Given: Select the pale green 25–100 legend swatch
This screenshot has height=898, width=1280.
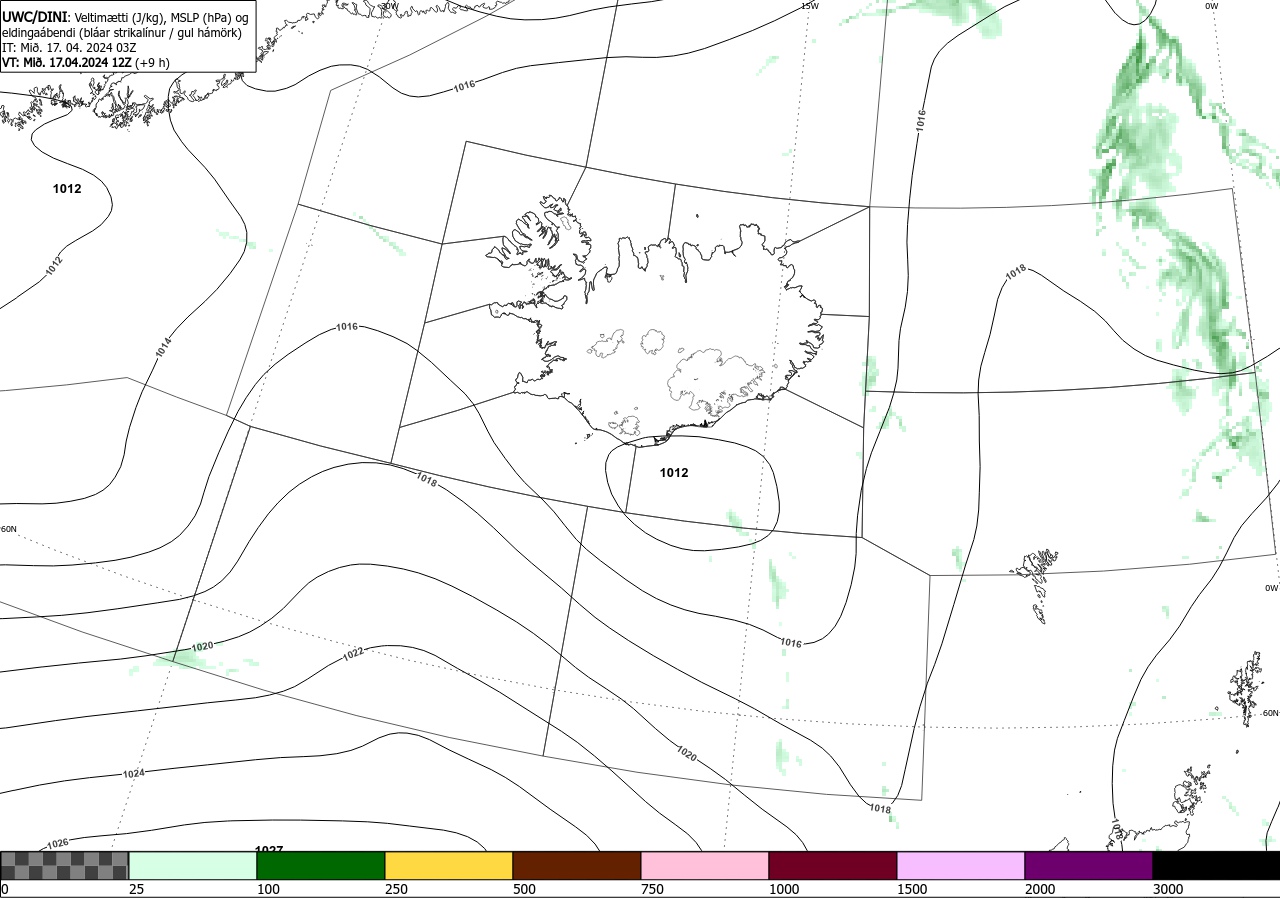Looking at the screenshot, I should (x=193, y=865).
